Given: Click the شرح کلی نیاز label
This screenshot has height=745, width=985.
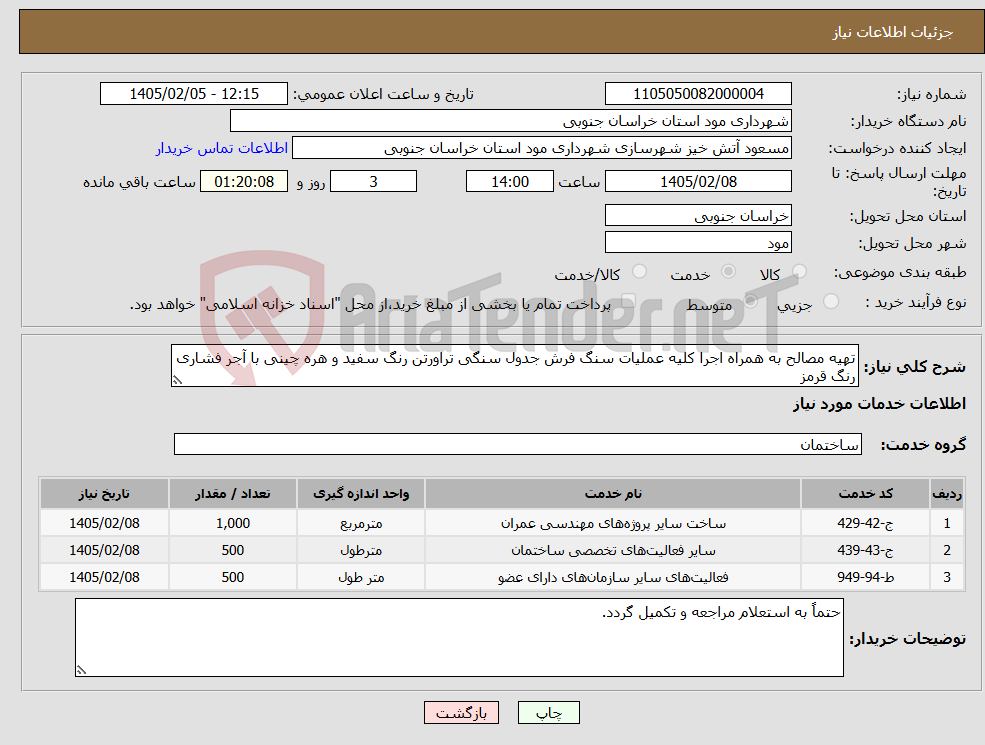Looking at the screenshot, I should (915, 367).
